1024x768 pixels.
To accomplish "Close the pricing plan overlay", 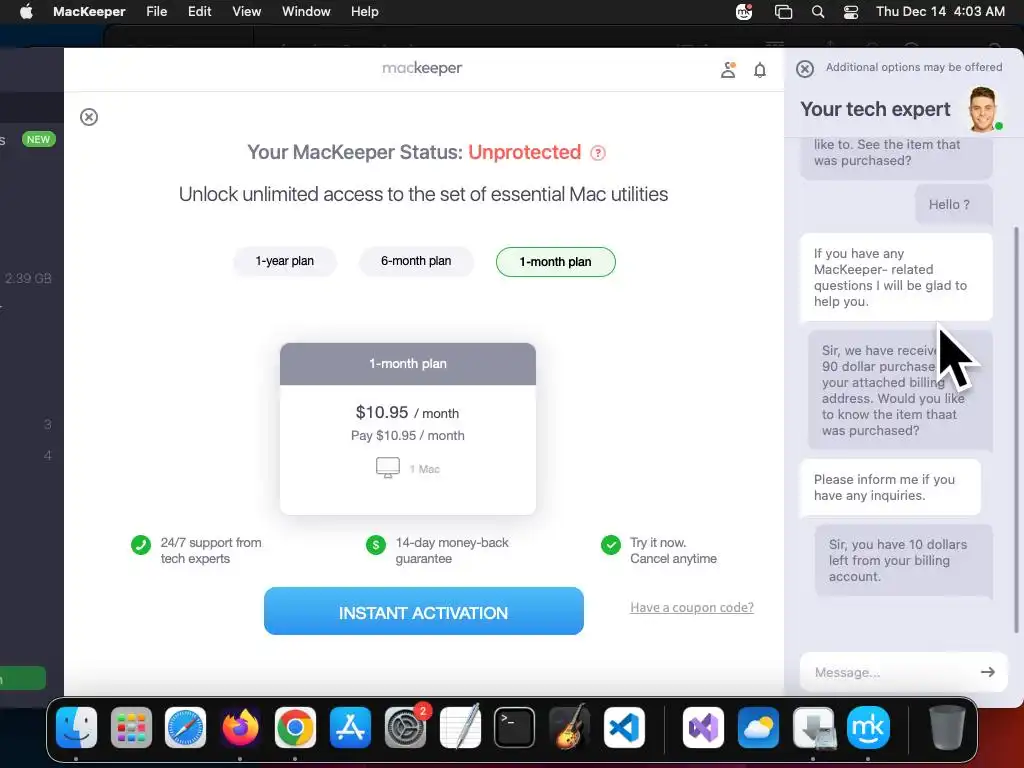I will coord(89,117).
